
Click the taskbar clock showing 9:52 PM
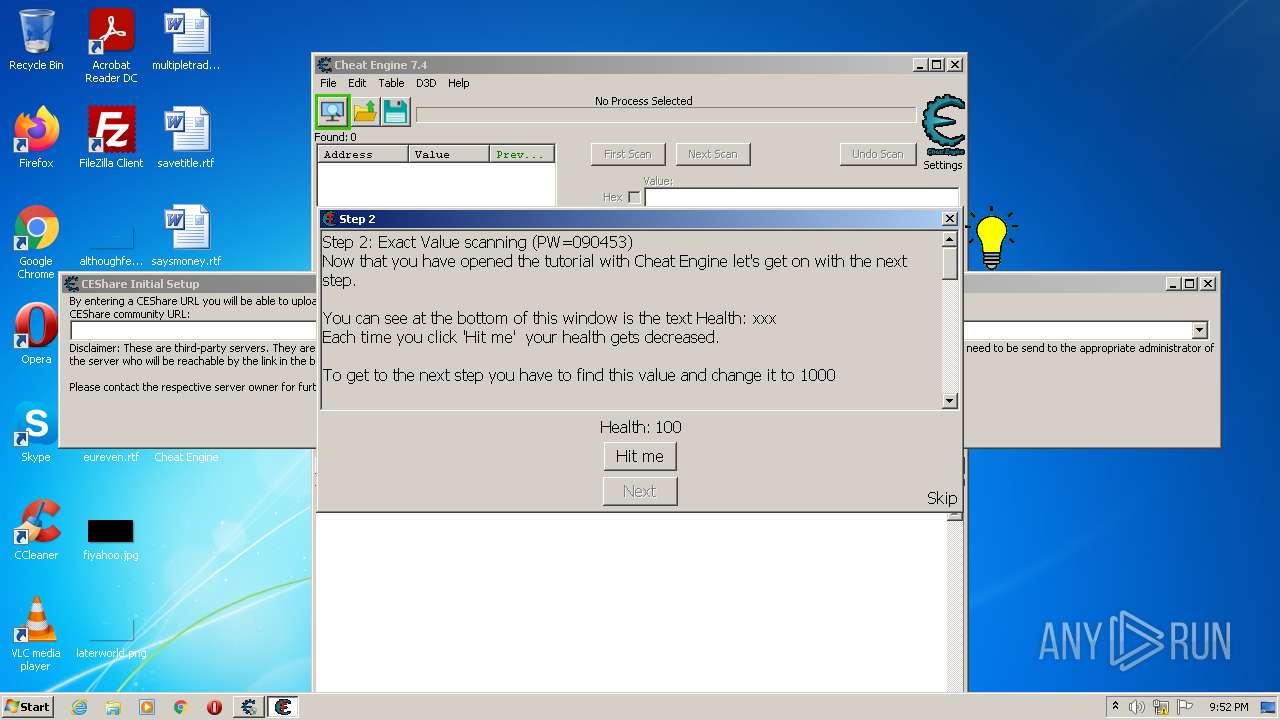tap(1228, 707)
